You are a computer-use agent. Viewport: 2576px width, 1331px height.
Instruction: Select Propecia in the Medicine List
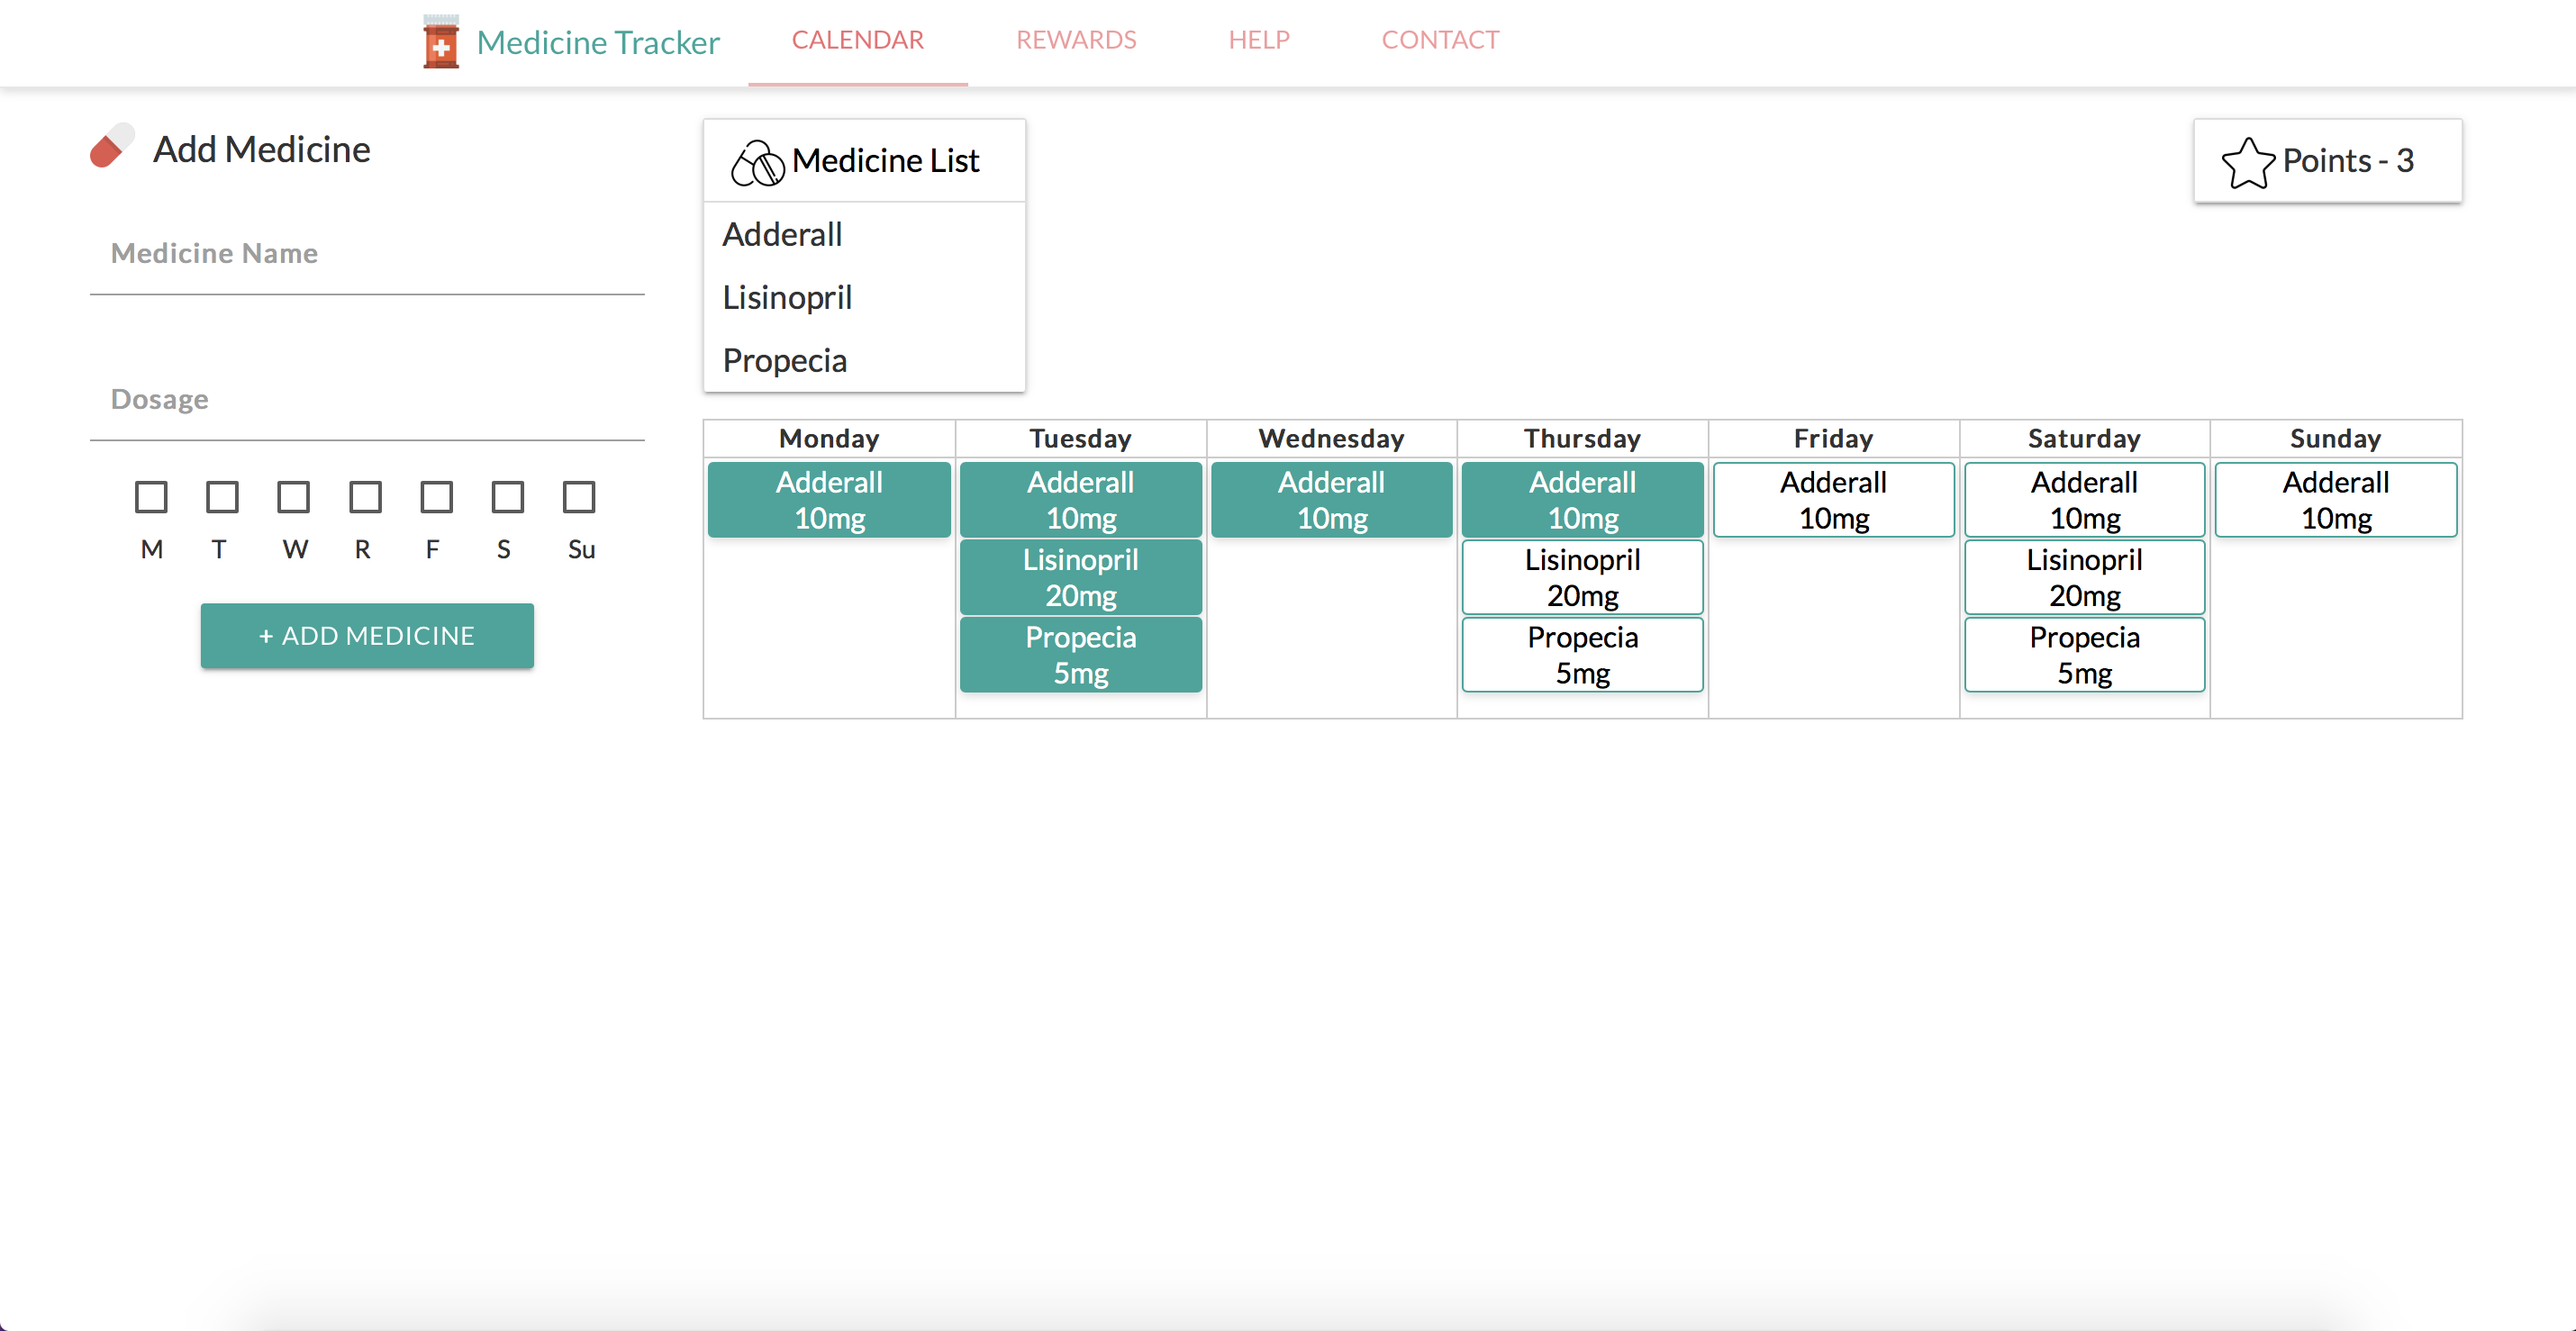(784, 360)
